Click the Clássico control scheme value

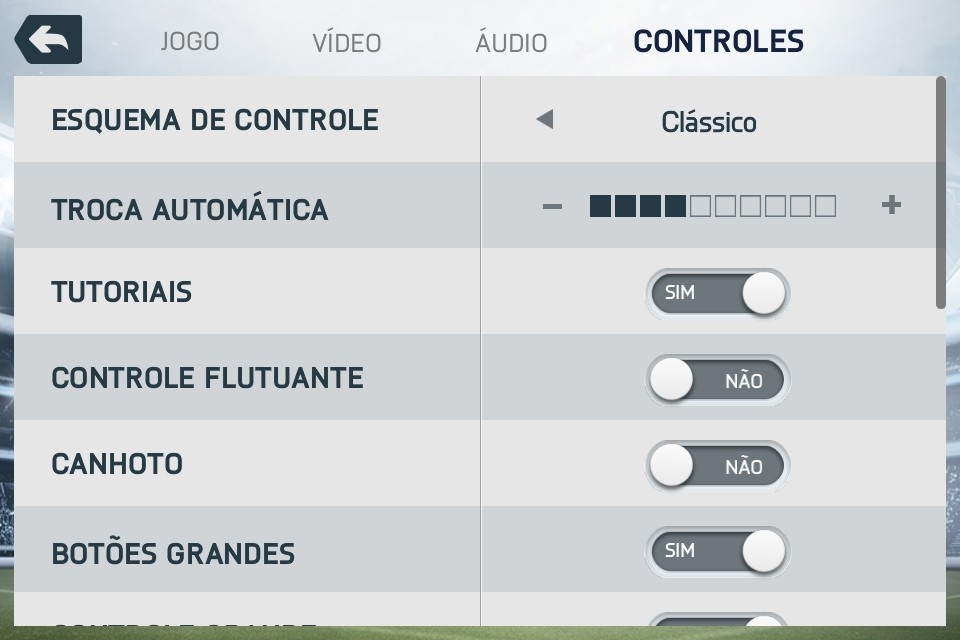[709, 123]
